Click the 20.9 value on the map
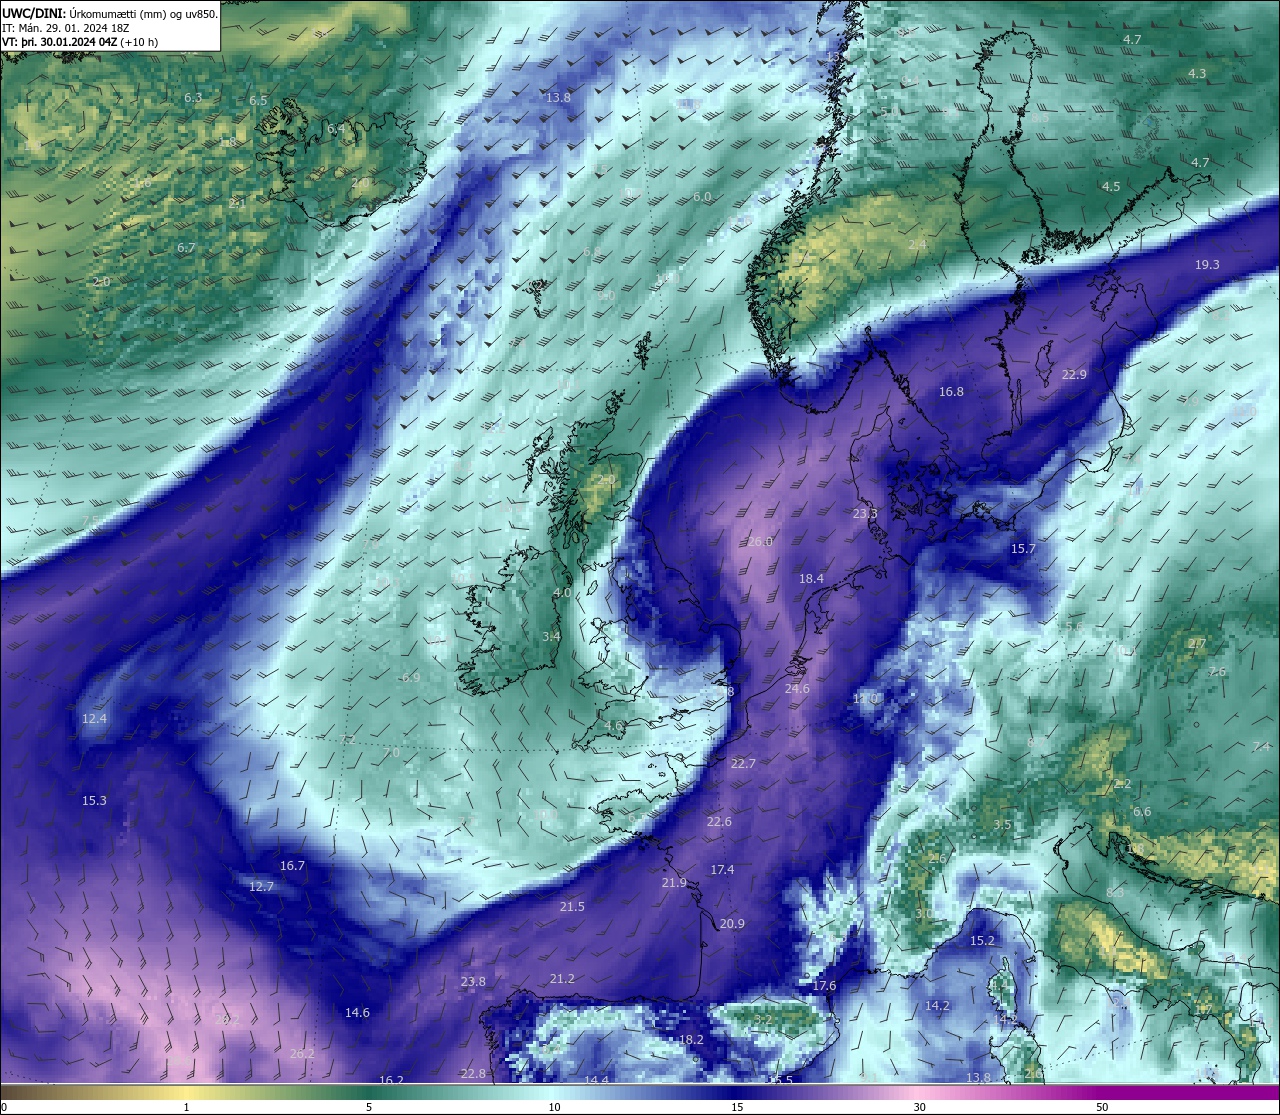The image size is (1280, 1115). pyautogui.click(x=732, y=924)
